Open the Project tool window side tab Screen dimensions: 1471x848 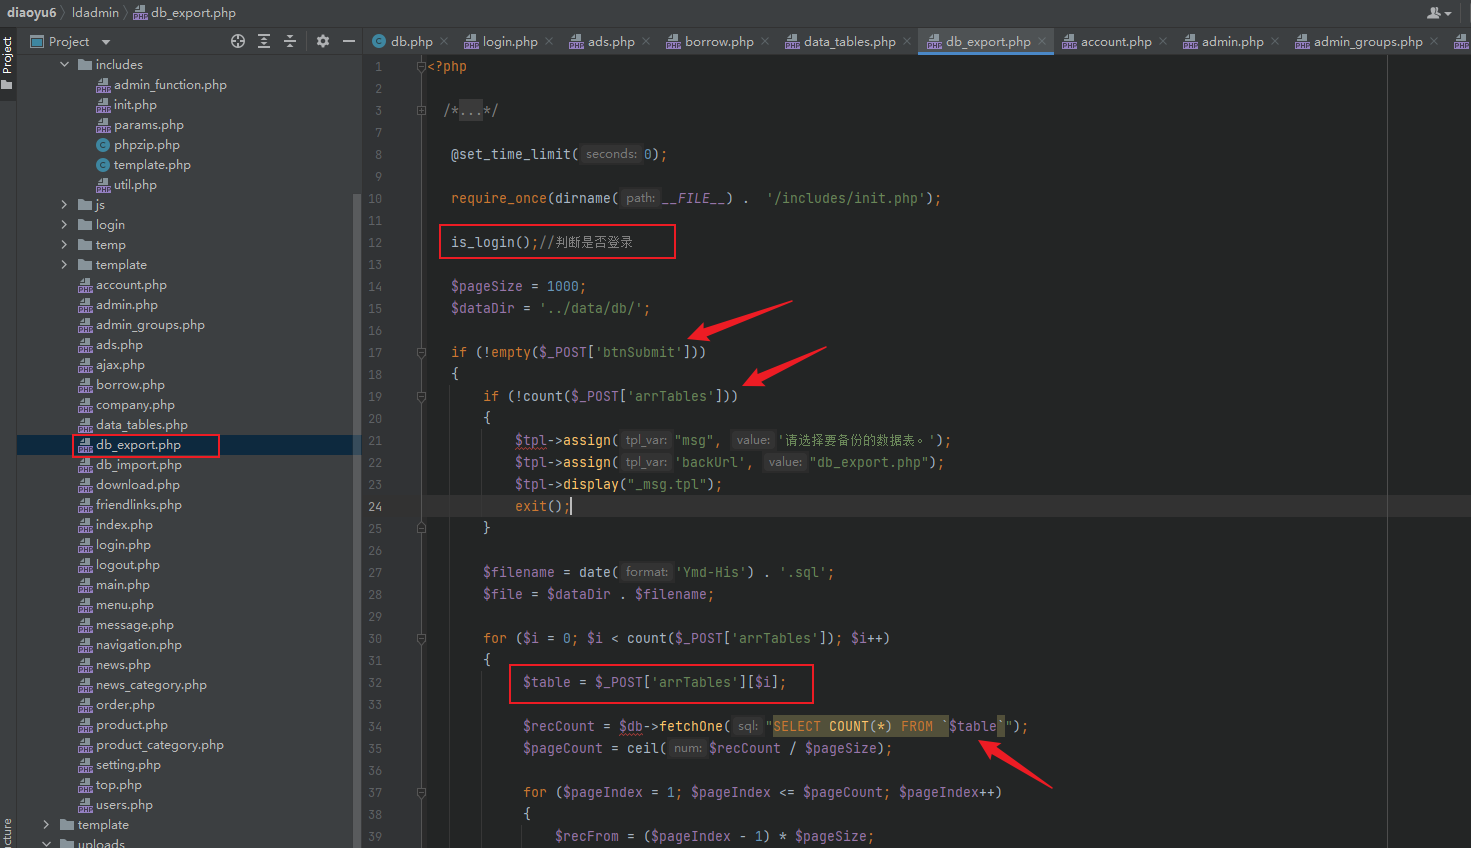[x=7, y=62]
